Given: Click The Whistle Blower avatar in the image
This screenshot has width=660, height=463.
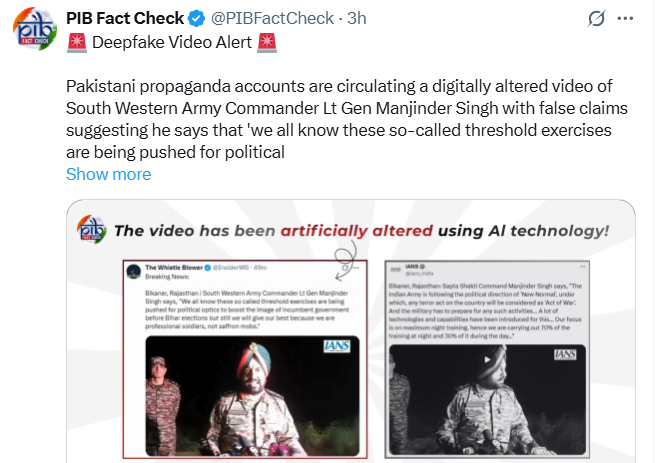Looking at the screenshot, I should pos(132,271).
